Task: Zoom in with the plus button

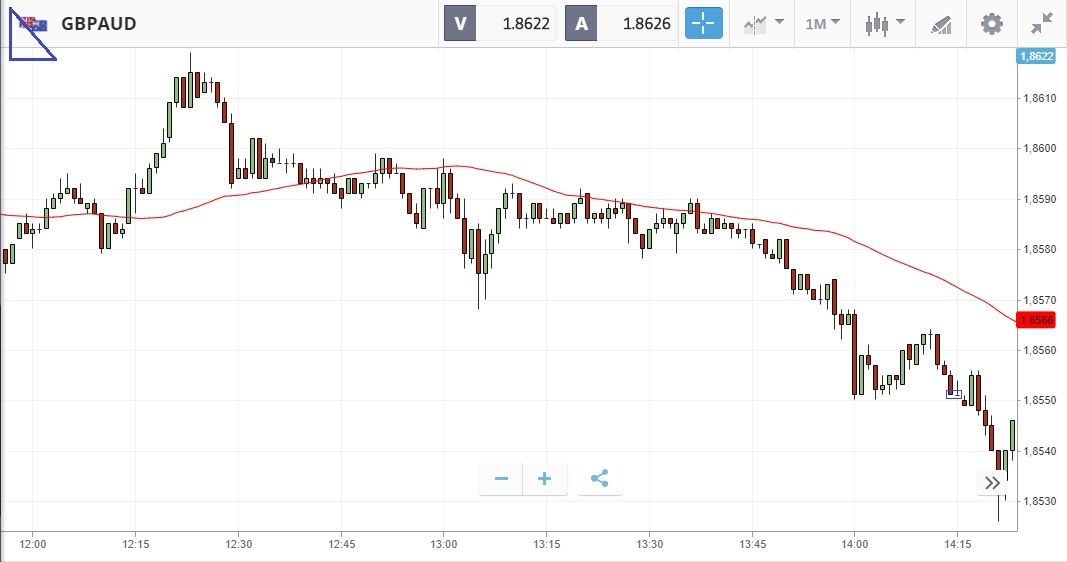Action: click(x=545, y=479)
